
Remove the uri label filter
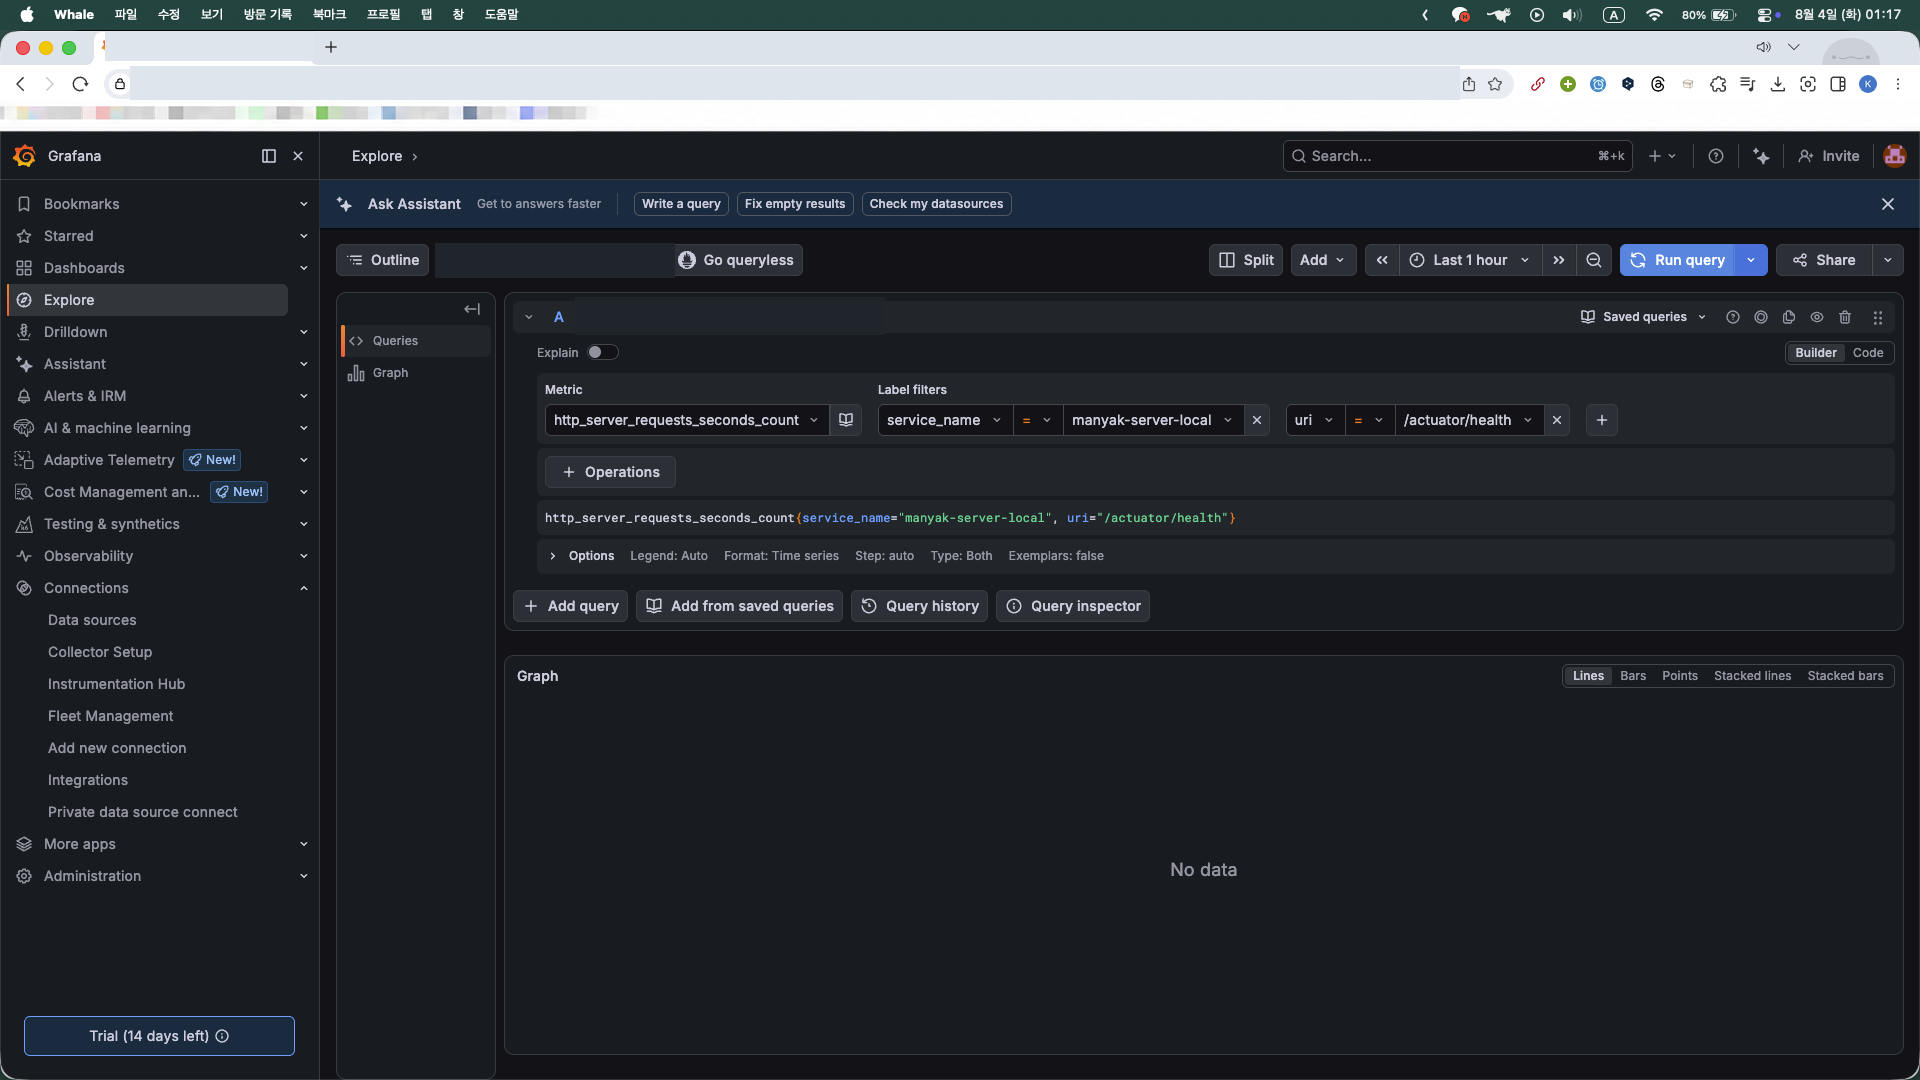pyautogui.click(x=1557, y=420)
